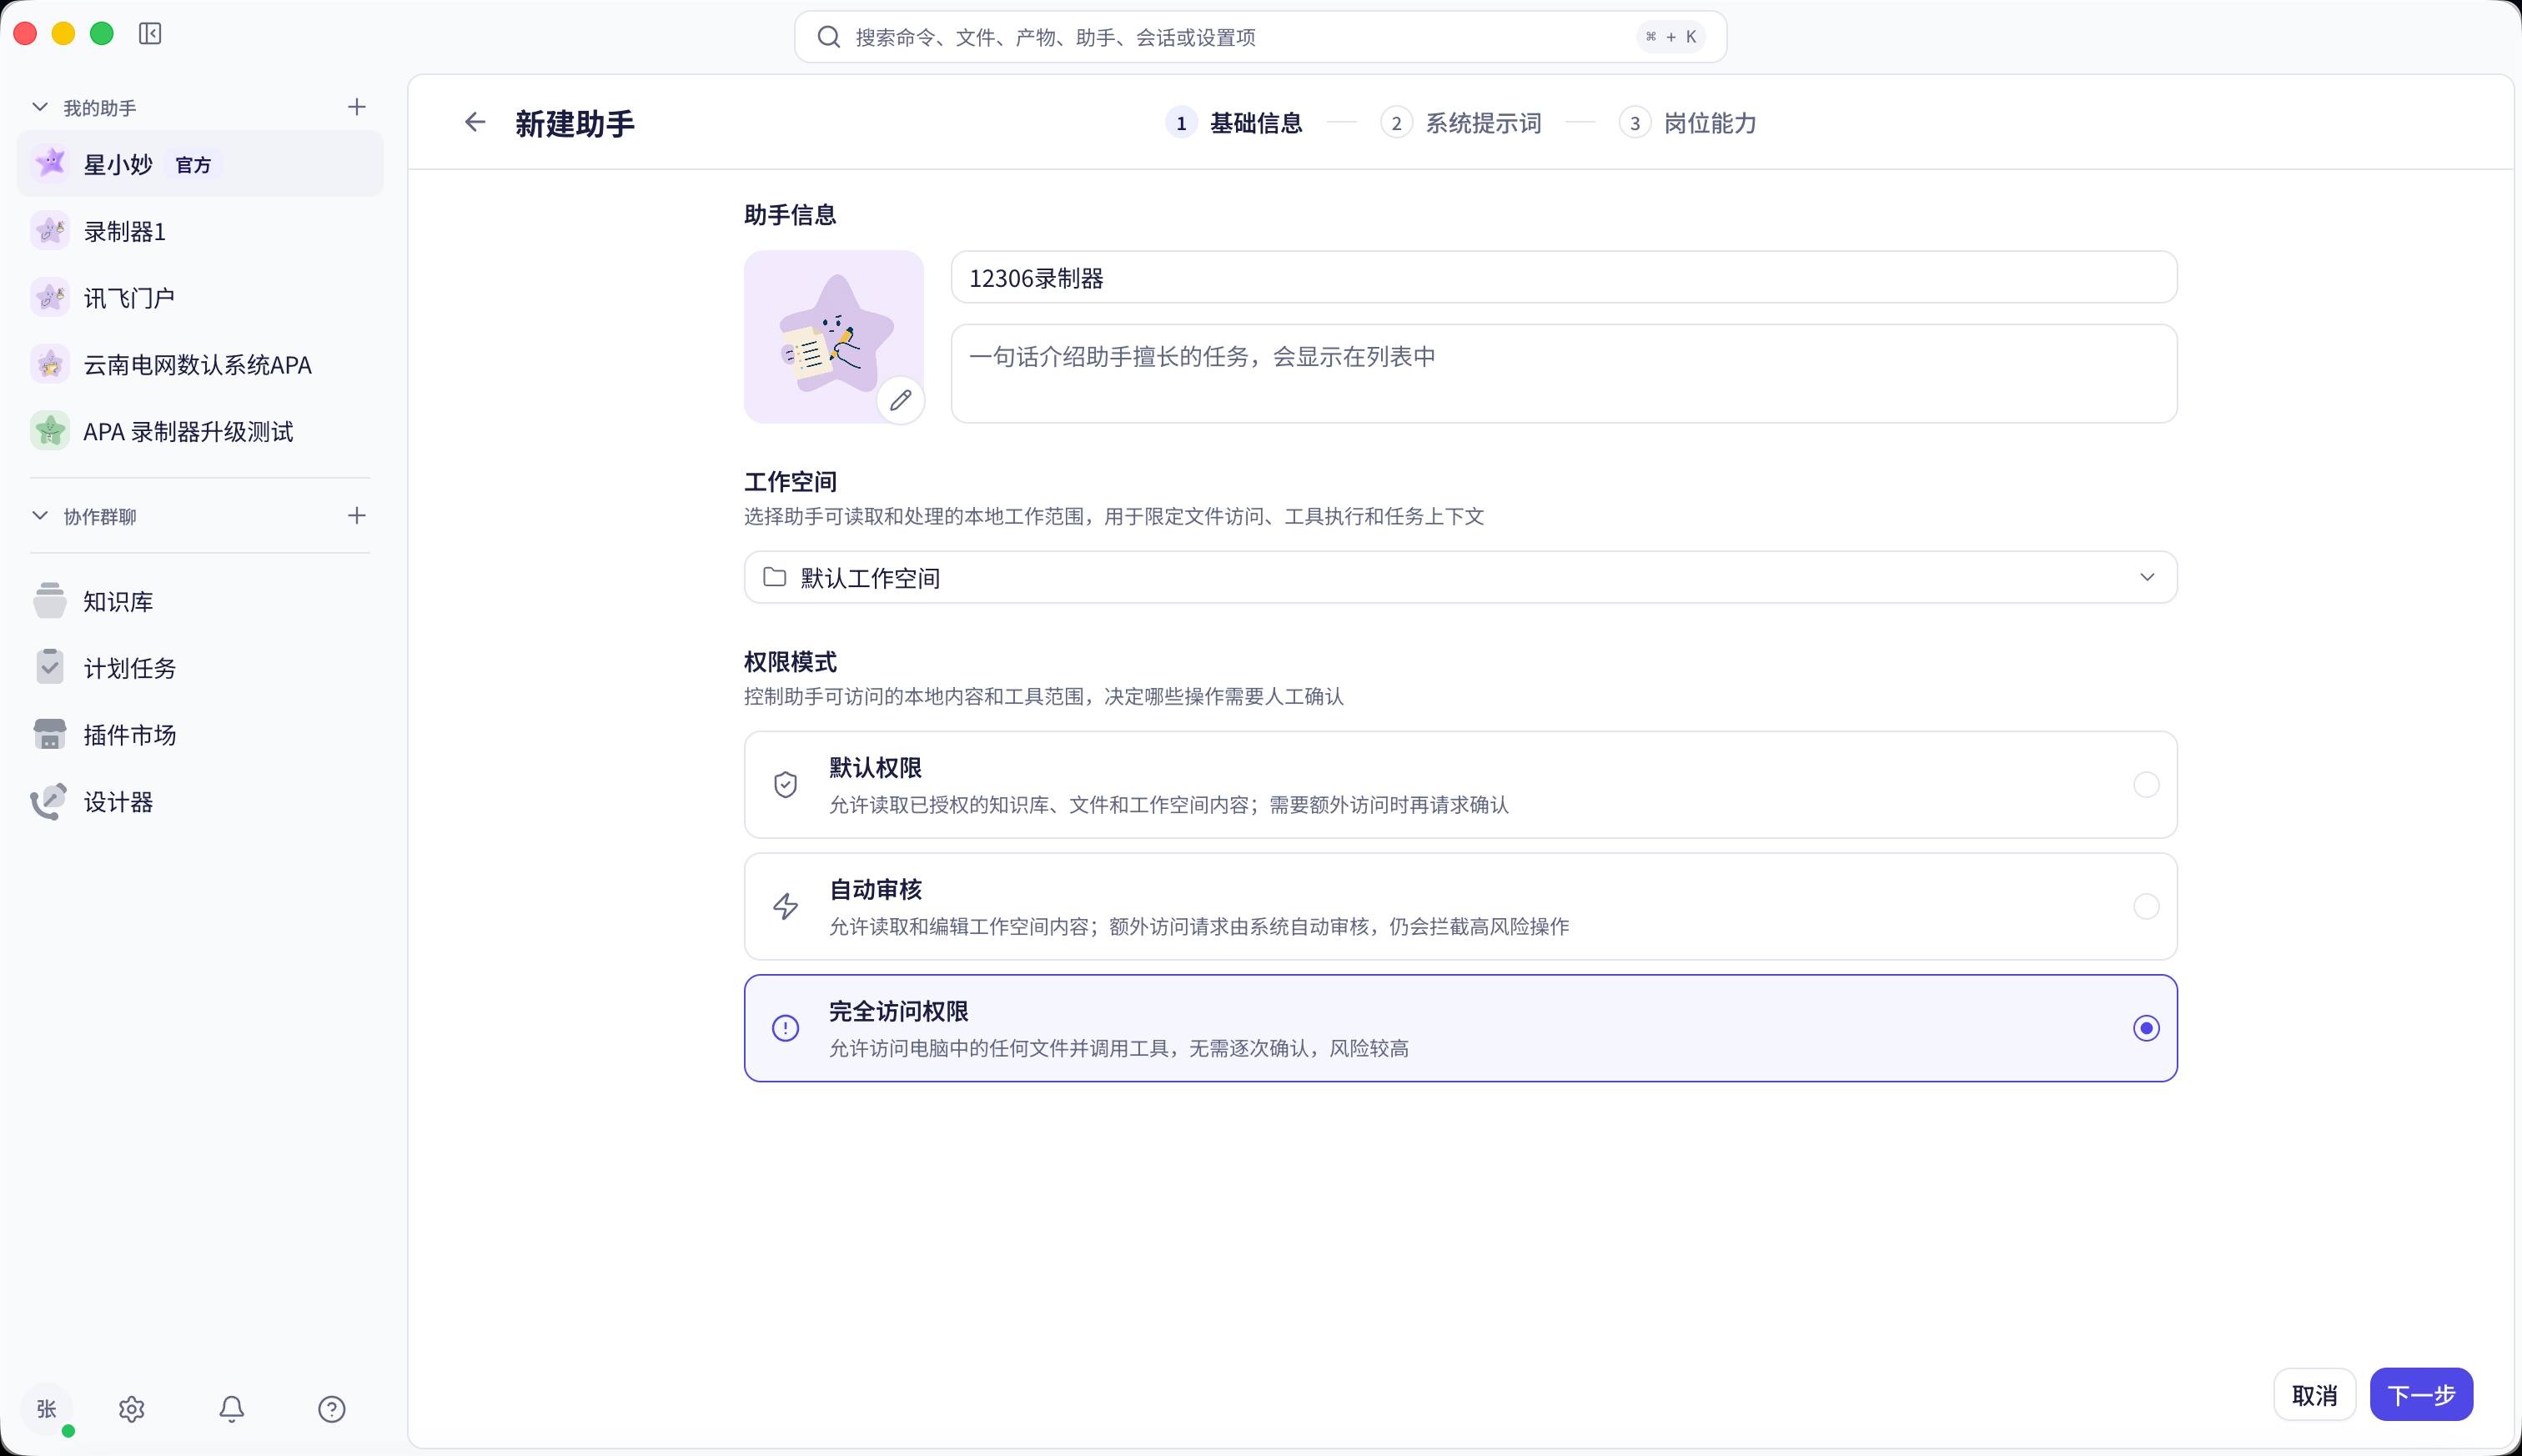Open the help question mark icon
This screenshot has width=2522, height=1456.
(332, 1409)
